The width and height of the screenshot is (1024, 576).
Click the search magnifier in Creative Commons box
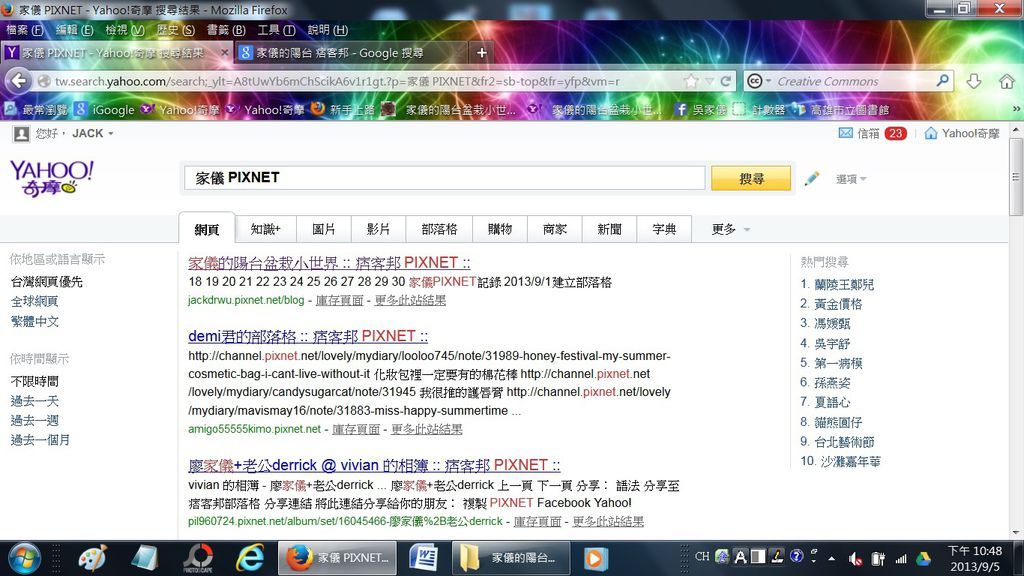pyautogui.click(x=942, y=81)
